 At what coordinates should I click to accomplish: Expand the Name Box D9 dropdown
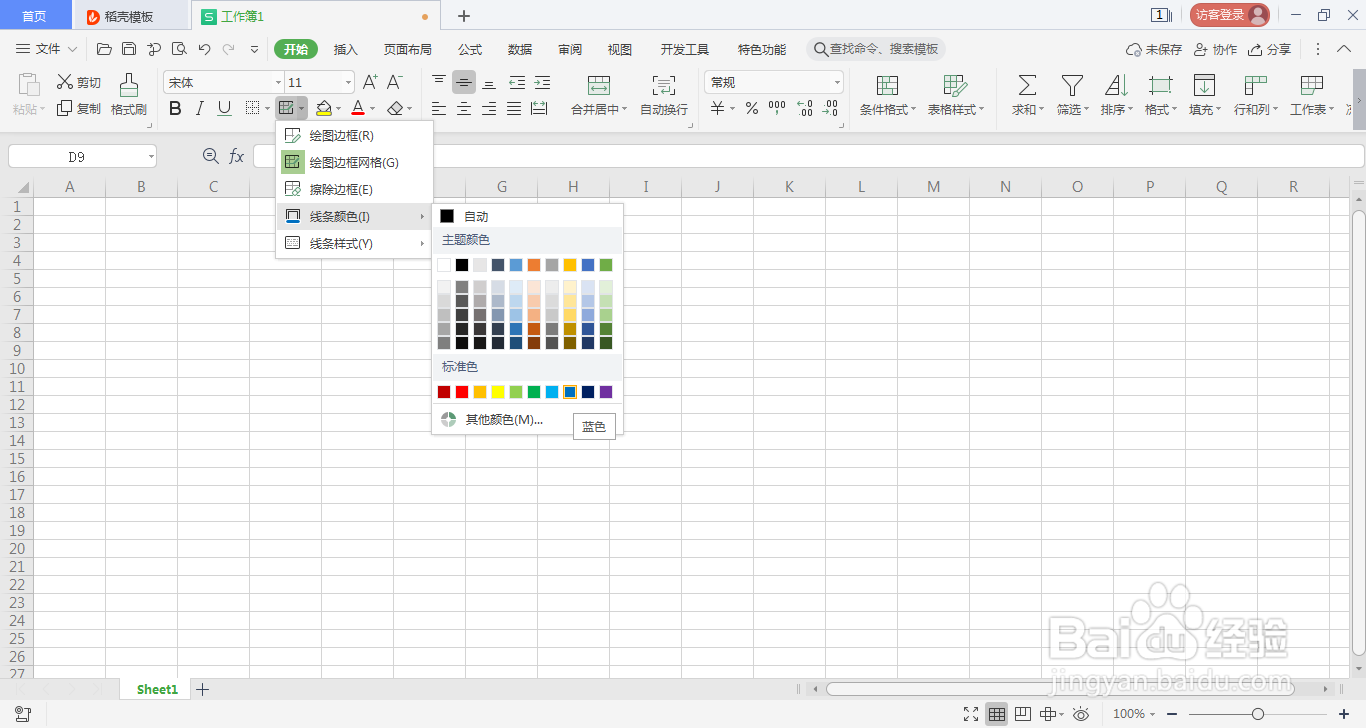[150, 157]
